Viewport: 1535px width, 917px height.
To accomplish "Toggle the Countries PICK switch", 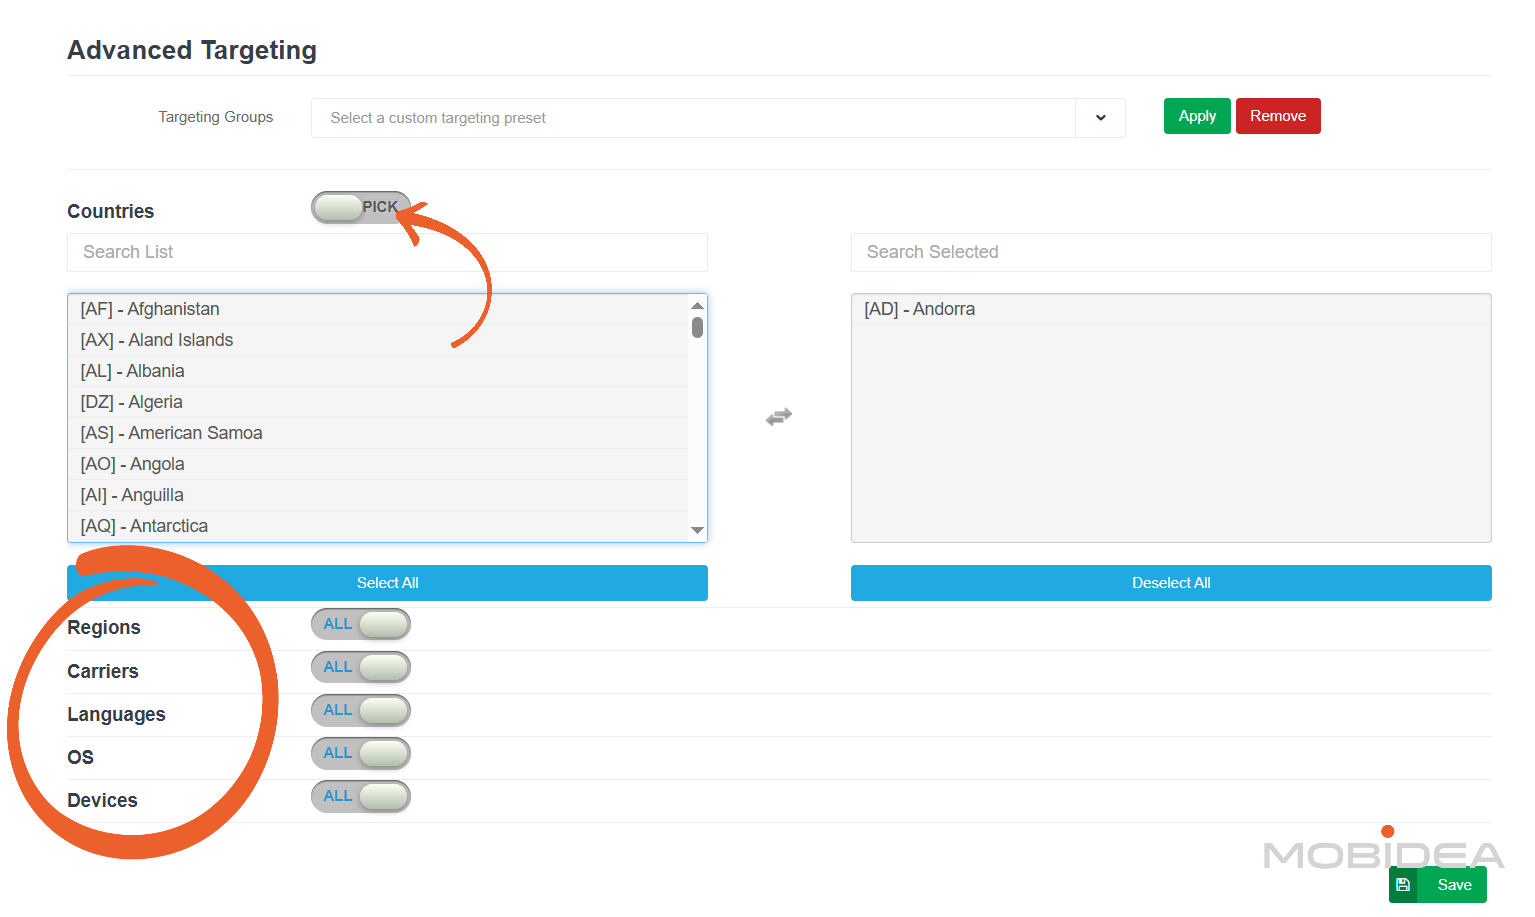I will point(360,207).
